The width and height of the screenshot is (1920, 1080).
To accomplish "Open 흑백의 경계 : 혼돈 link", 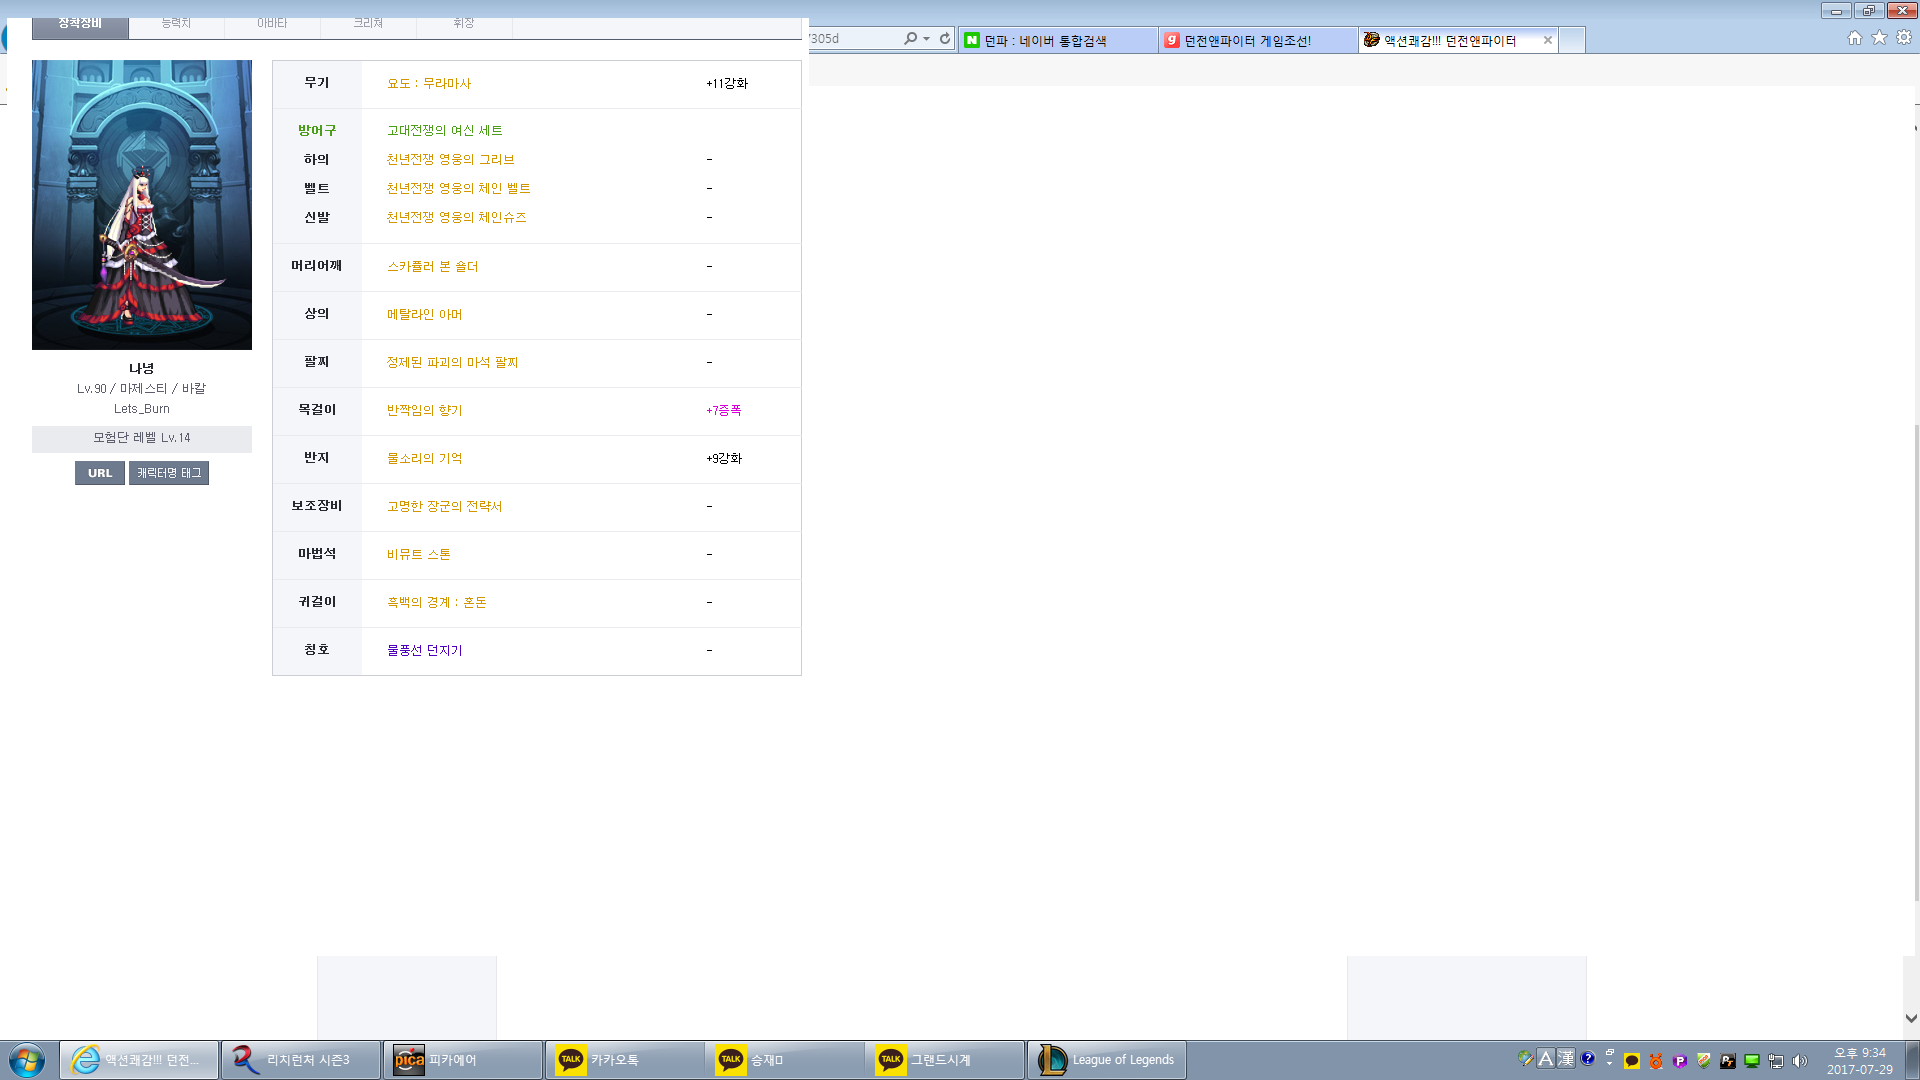I will (437, 603).
